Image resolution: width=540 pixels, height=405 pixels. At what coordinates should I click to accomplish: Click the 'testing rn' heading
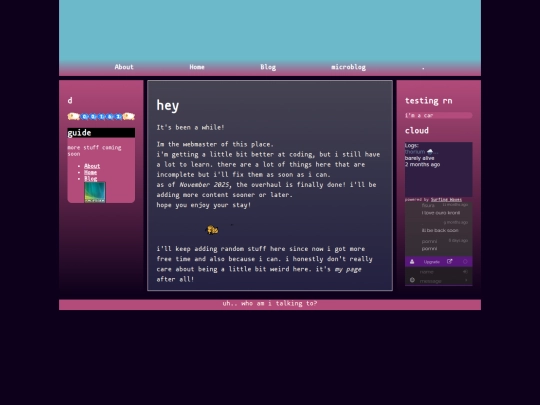428,101
